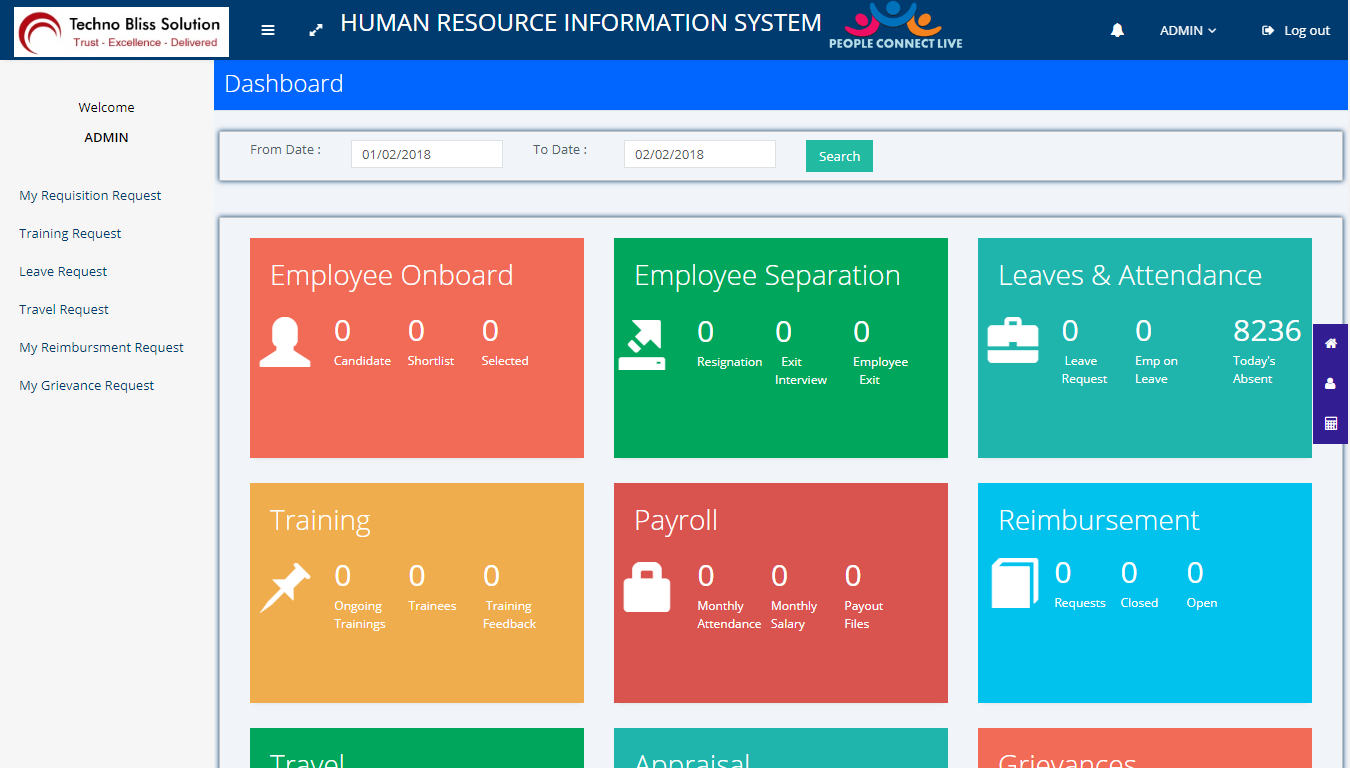Click the Monthly Attendance count

[x=706, y=576]
